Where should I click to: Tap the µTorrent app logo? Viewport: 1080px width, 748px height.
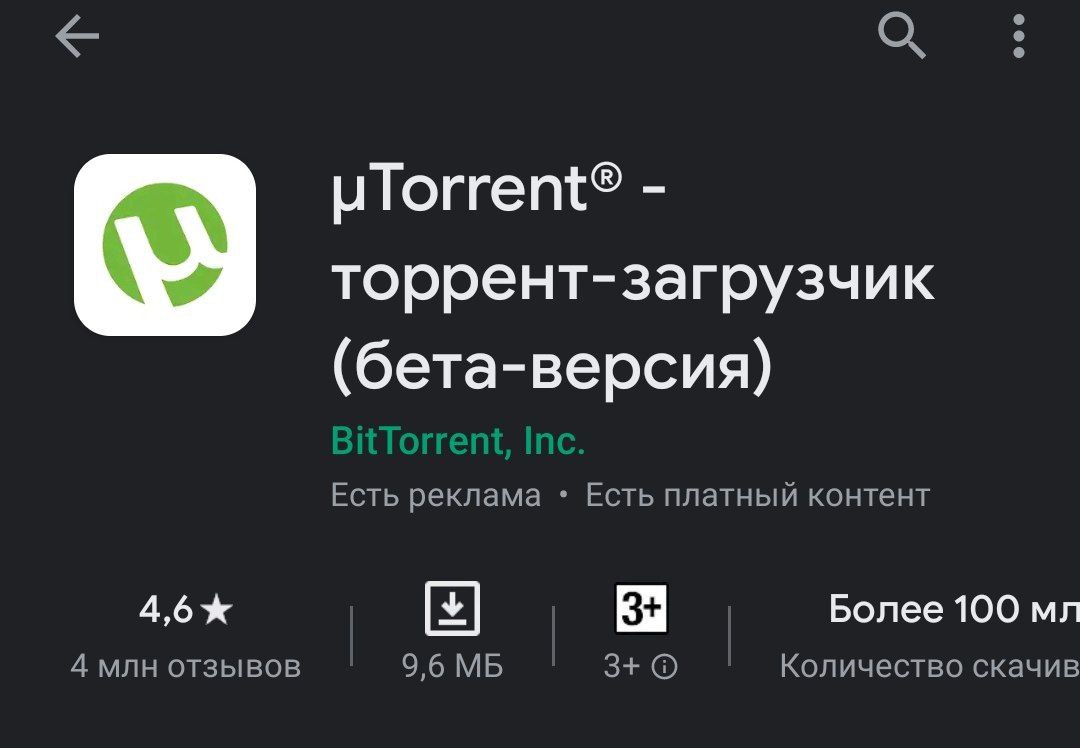(x=165, y=245)
